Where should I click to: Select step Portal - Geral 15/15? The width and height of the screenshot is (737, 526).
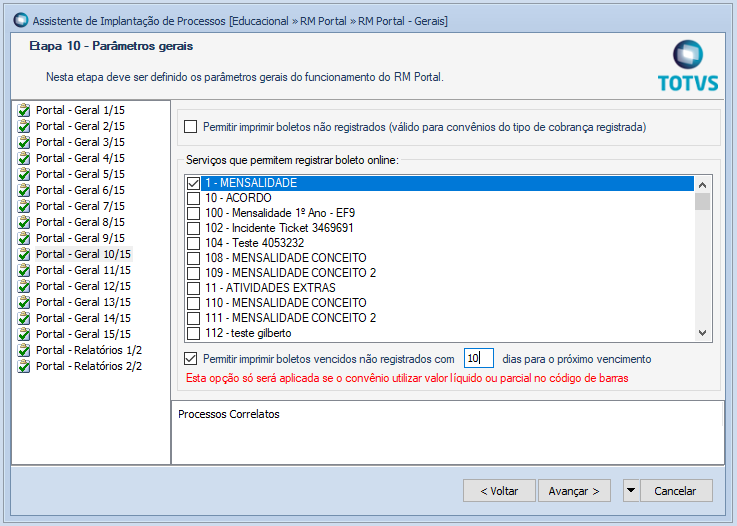[x=83, y=334]
